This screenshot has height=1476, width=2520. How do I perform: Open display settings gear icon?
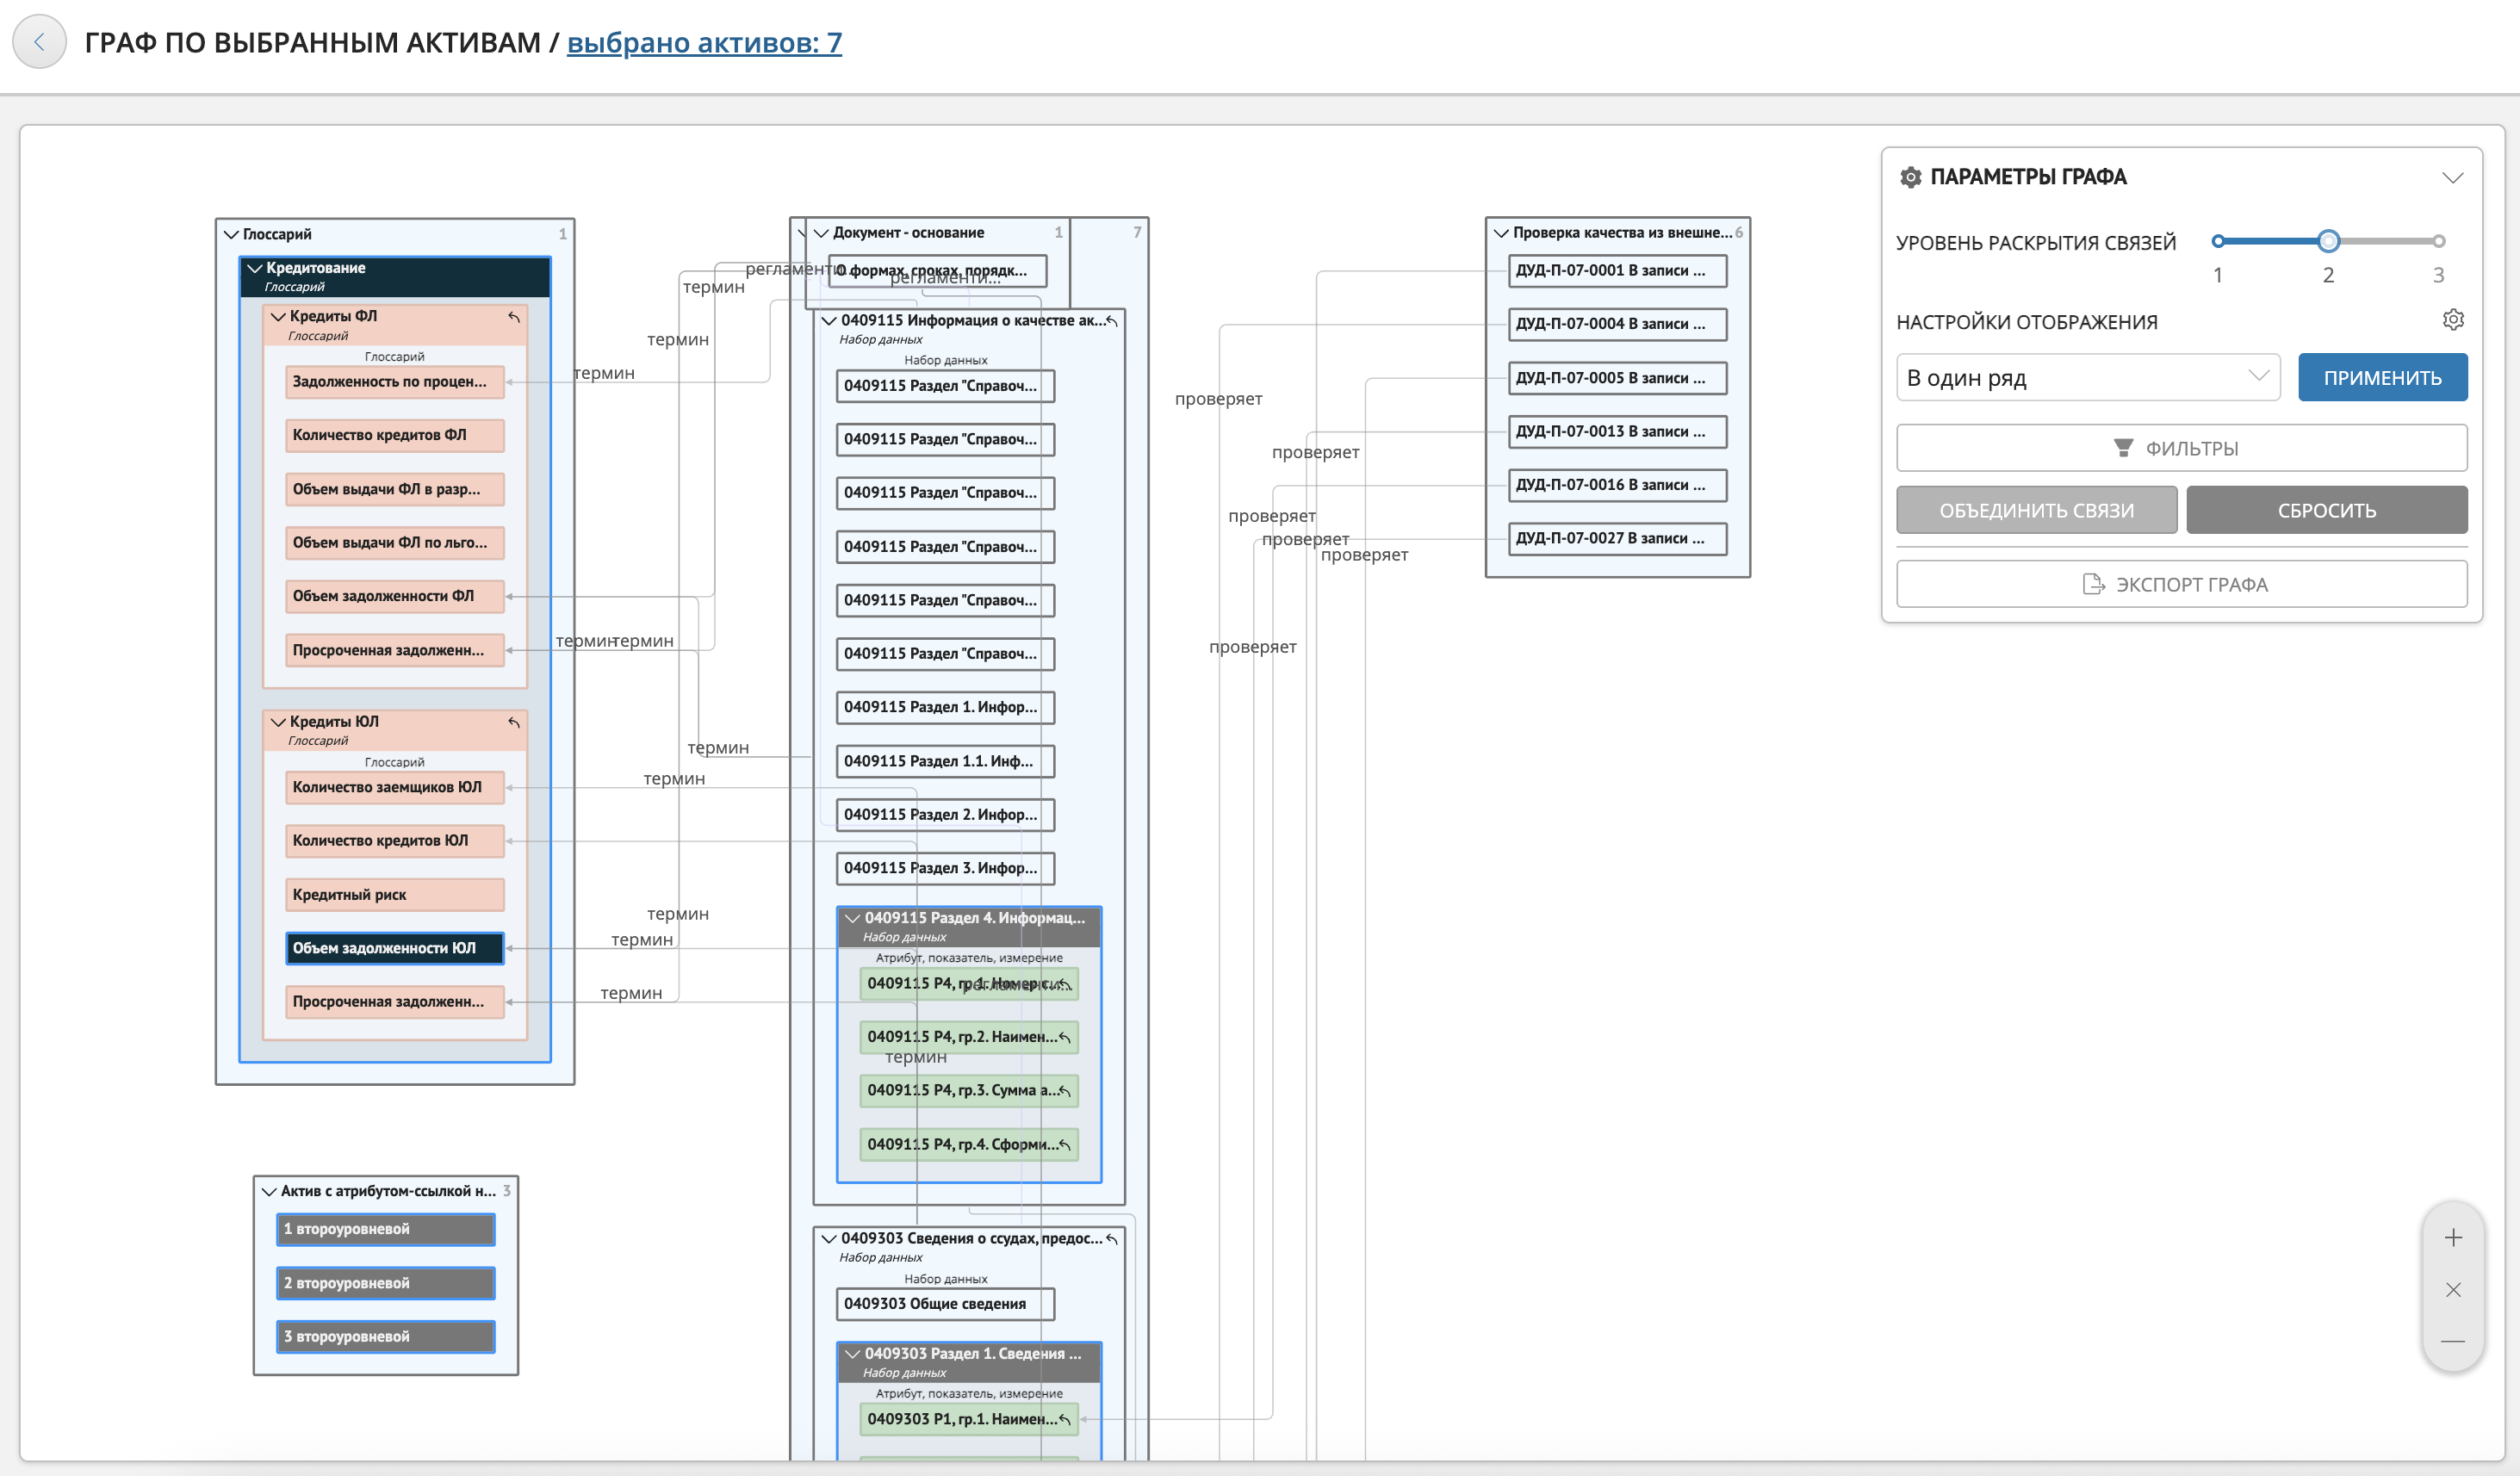point(2452,320)
